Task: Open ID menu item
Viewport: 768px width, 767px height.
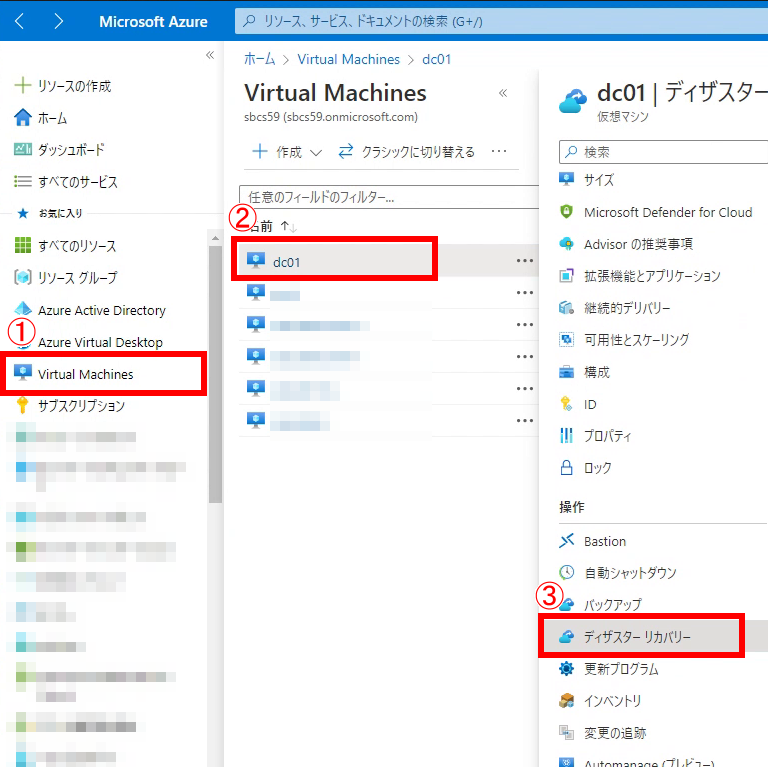Action: 577,404
